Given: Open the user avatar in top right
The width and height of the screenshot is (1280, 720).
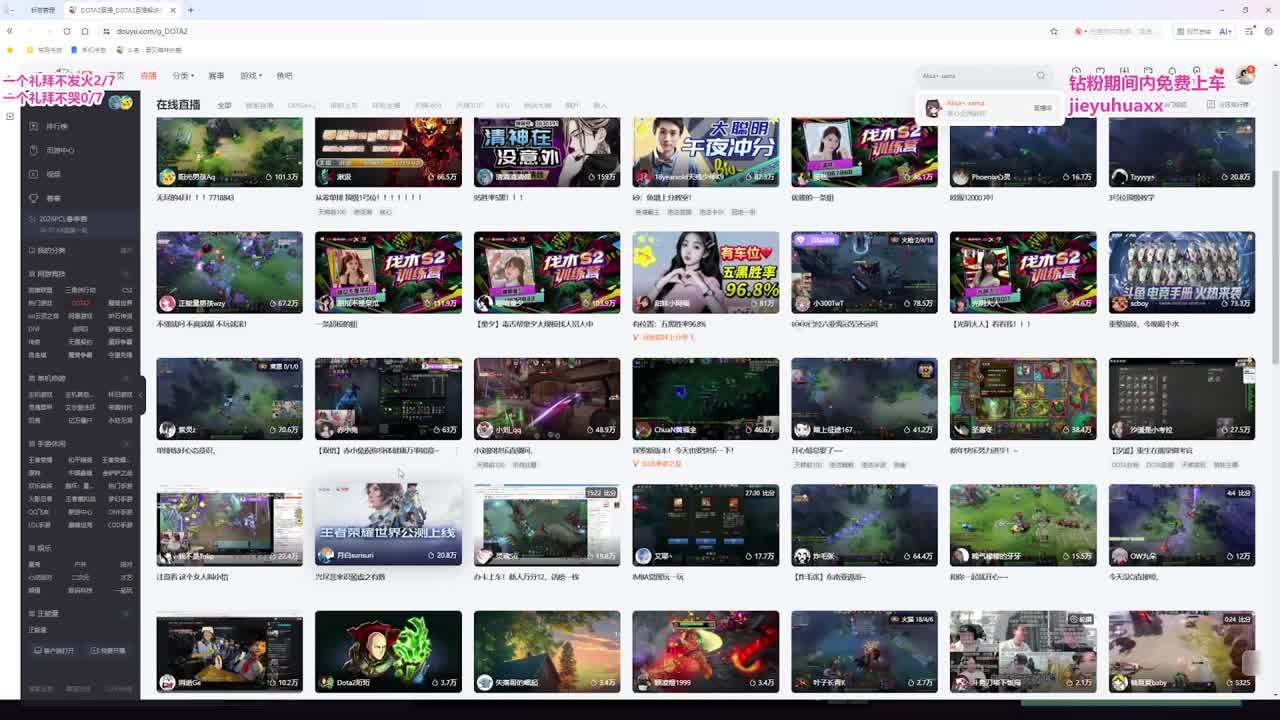Looking at the screenshot, I should (1245, 76).
